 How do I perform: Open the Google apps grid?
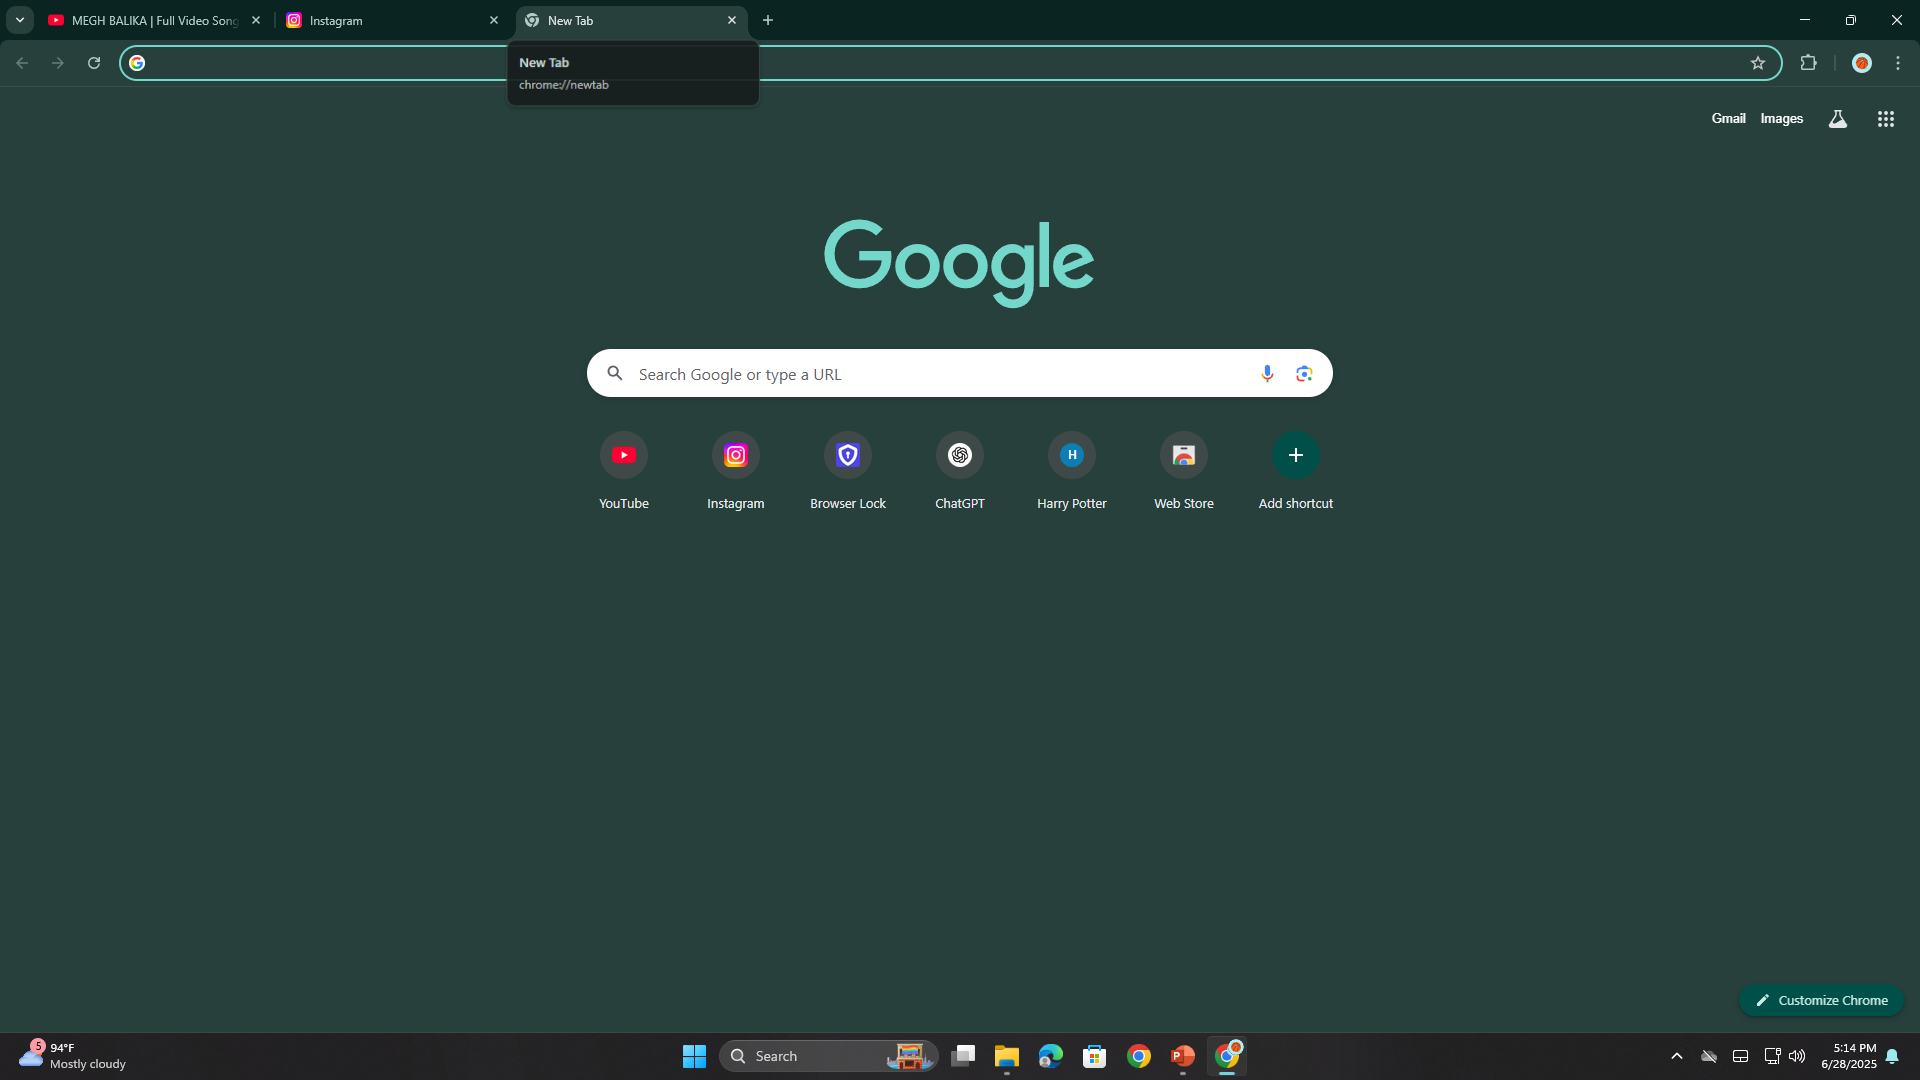(x=1886, y=119)
